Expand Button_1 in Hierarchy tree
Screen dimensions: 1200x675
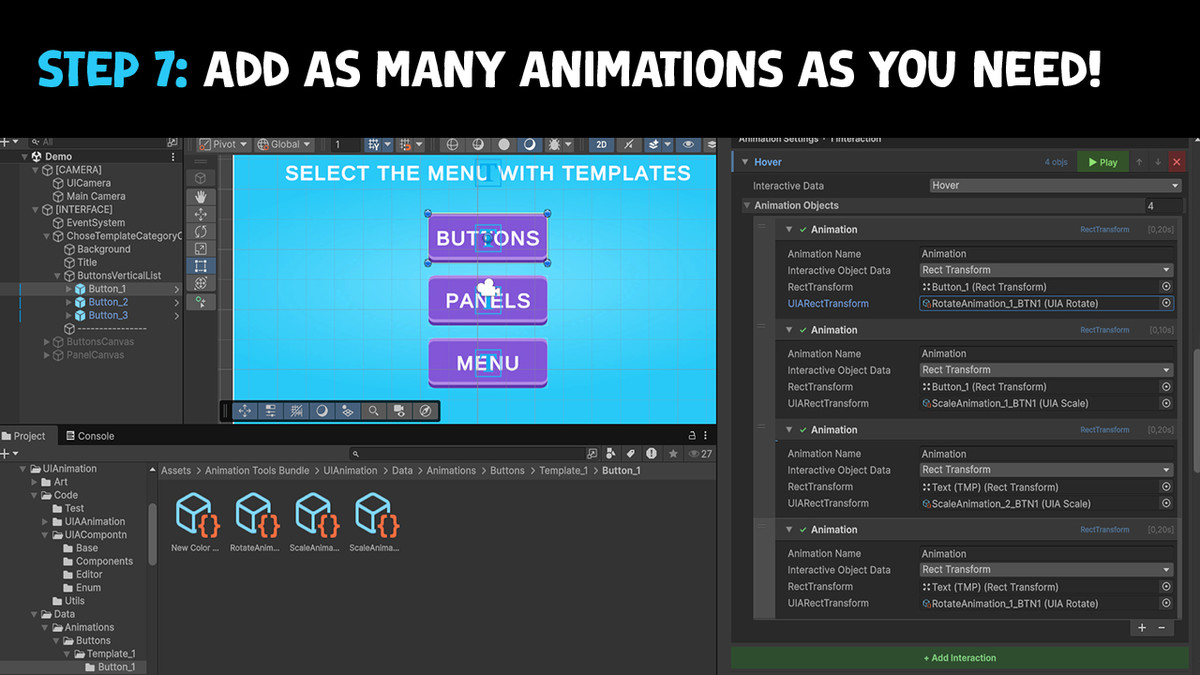click(x=69, y=289)
